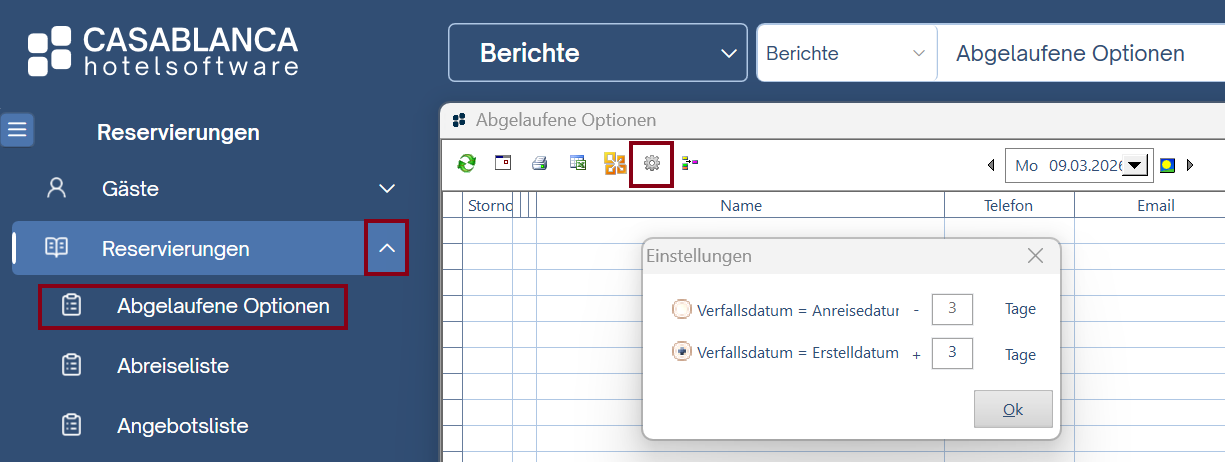Click the Excel export icon
1225x462 pixels.
[x=577, y=164]
